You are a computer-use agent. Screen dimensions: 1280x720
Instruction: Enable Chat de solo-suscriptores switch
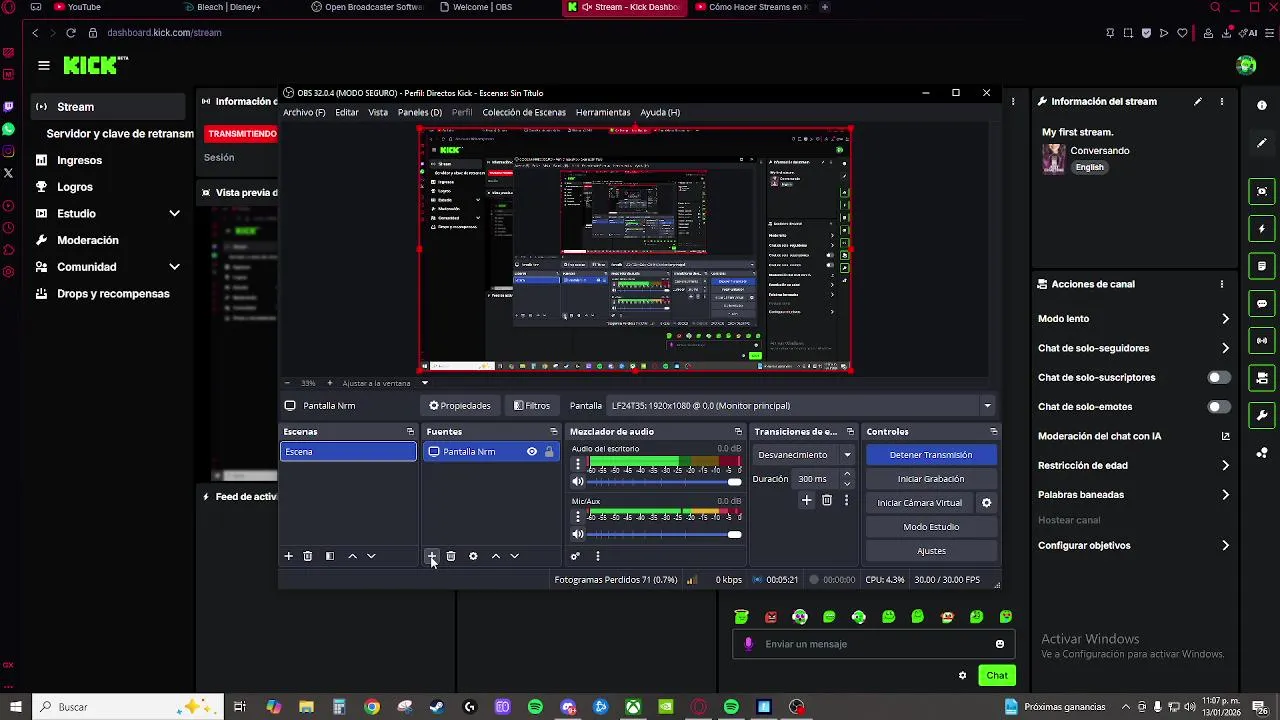(x=1219, y=378)
